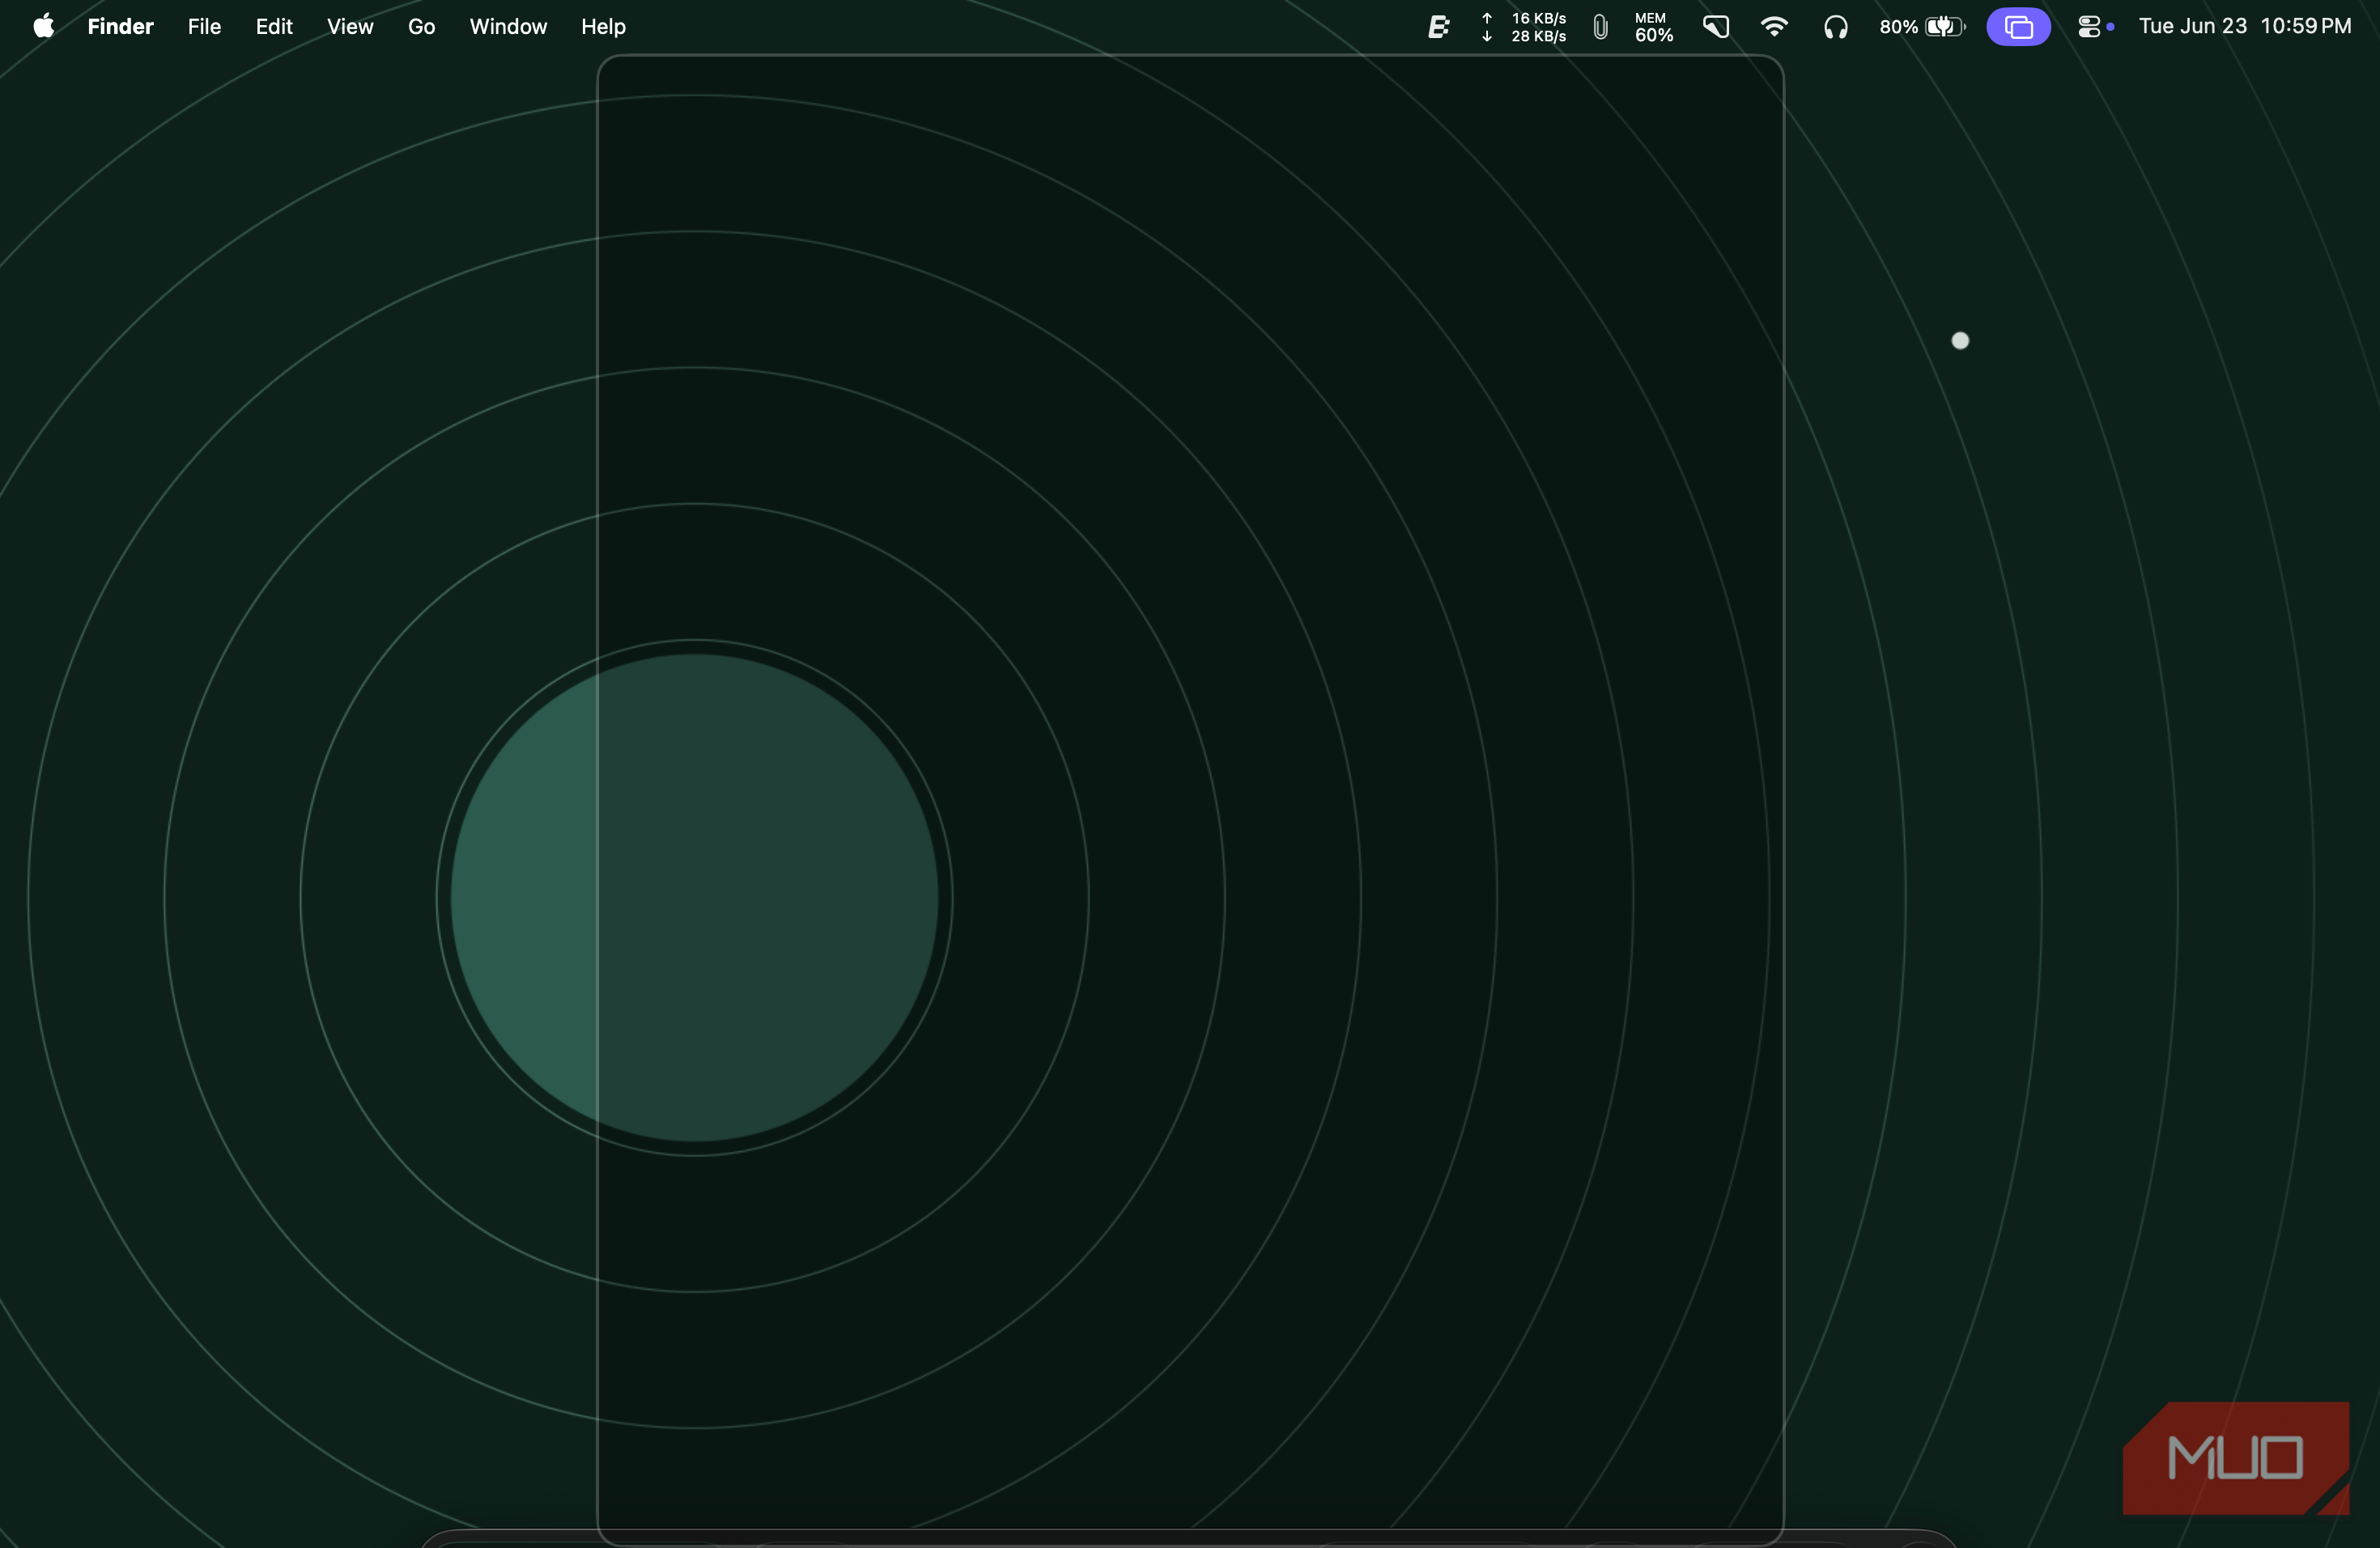Click the paperclip menu bar icon
The height and width of the screenshot is (1548, 2380).
coord(1600,27)
